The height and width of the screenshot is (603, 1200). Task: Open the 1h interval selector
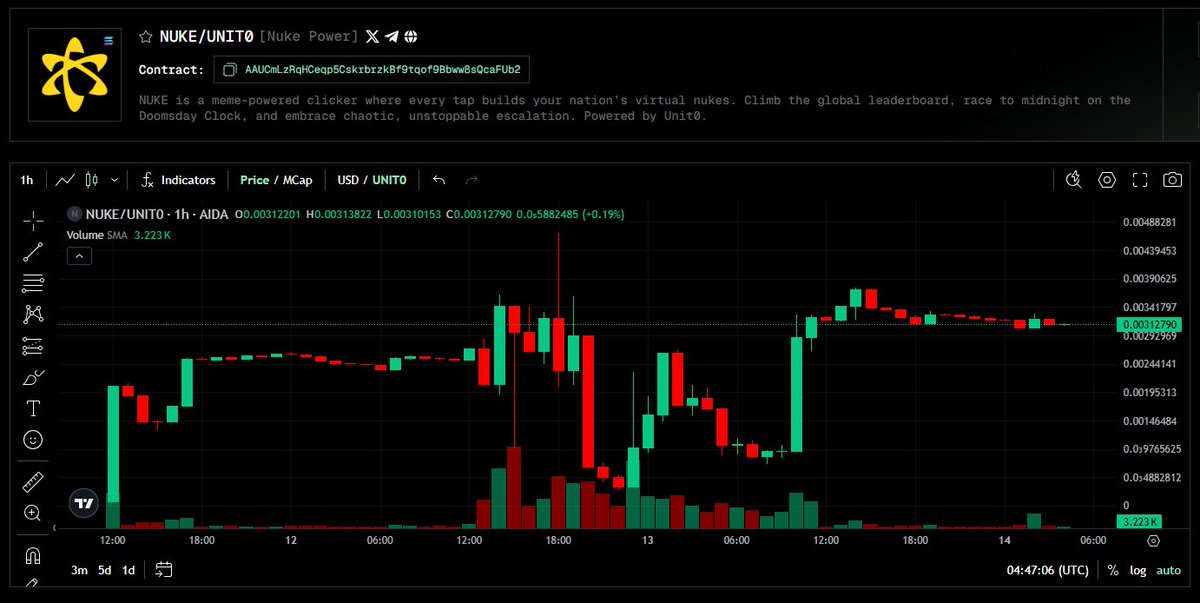(x=26, y=179)
